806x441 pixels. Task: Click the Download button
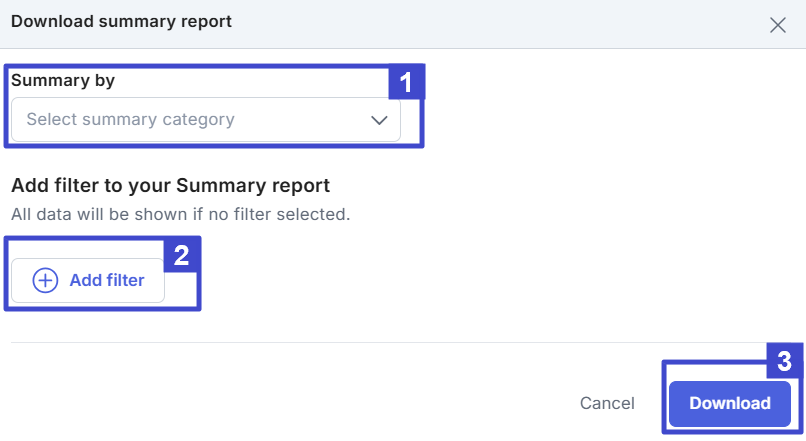[729, 404]
